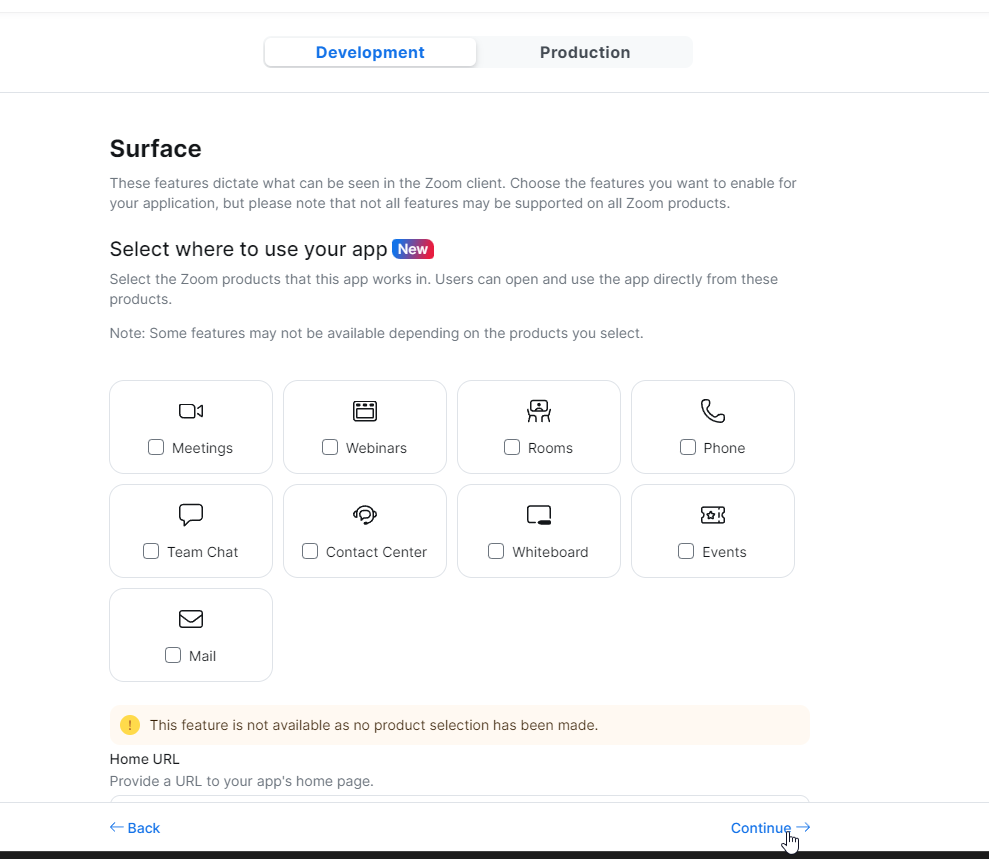Click the Meetings video camera icon
Viewport: 989px width, 859px height.
191,411
